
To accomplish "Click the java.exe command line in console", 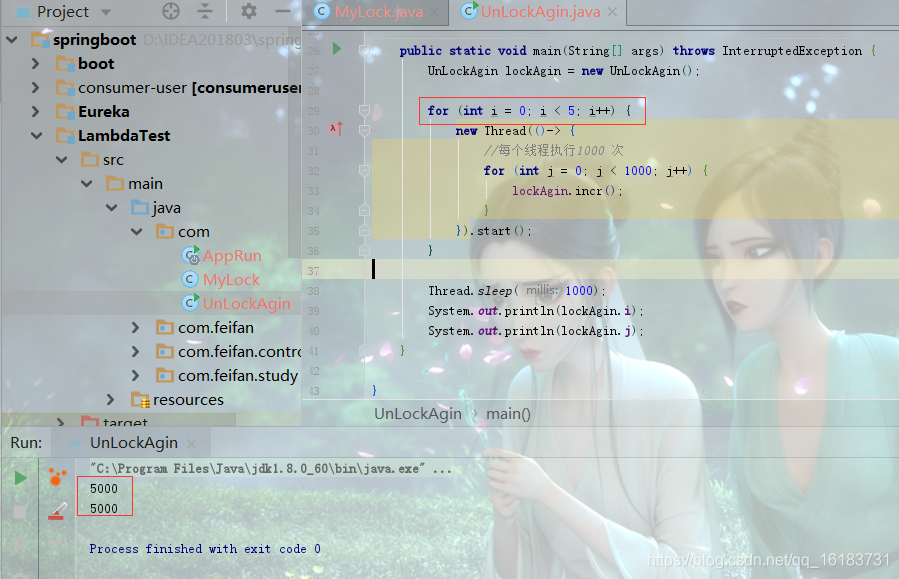I will click(271, 468).
